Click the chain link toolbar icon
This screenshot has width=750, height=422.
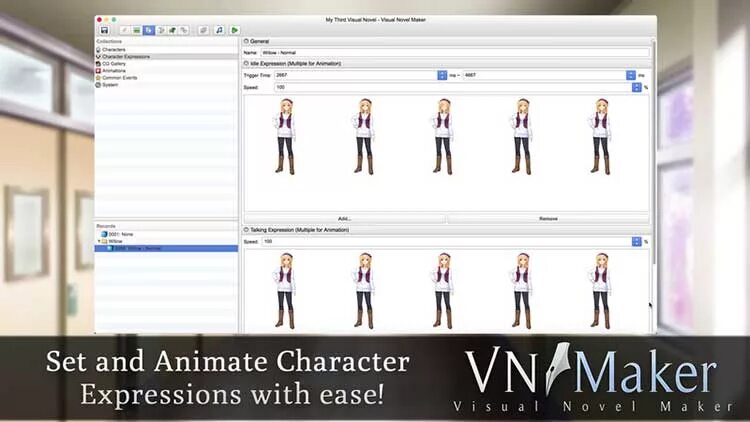point(184,30)
